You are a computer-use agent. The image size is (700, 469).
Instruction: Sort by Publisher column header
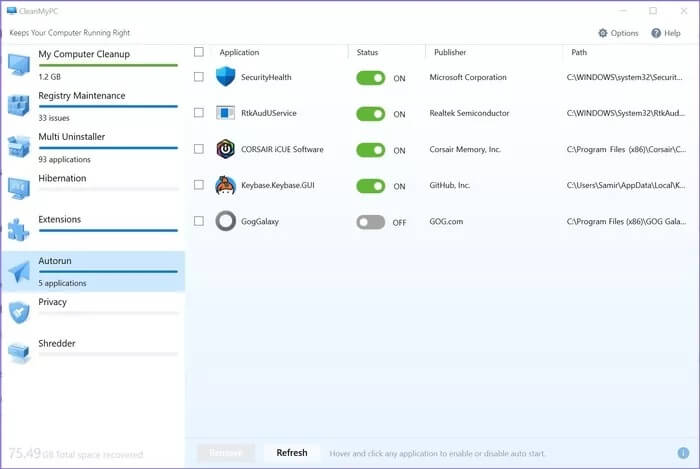pos(450,52)
